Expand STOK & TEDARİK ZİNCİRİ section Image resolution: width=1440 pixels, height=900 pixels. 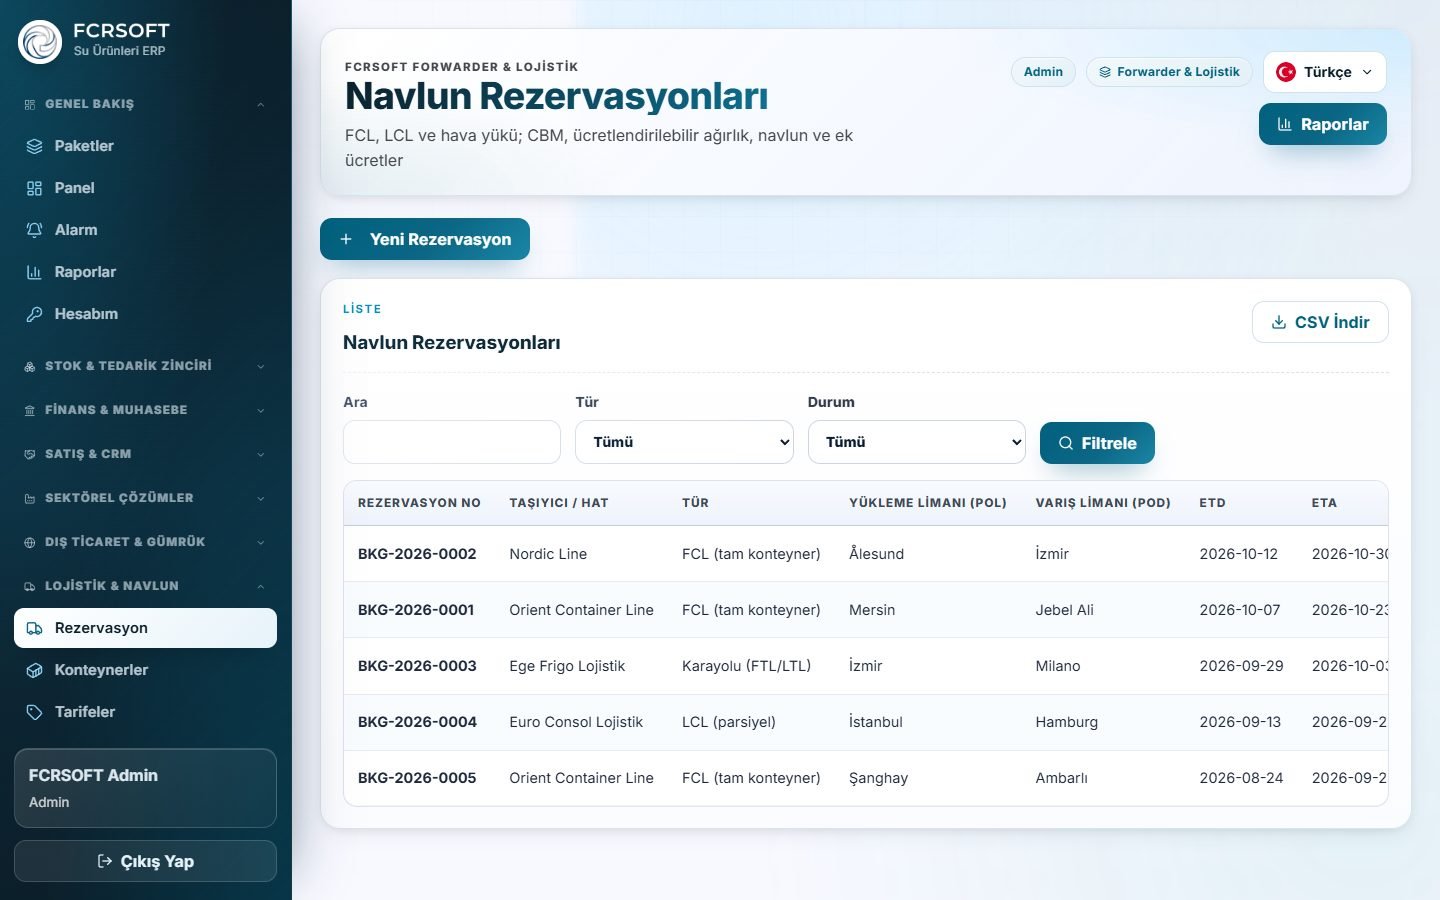(145, 366)
